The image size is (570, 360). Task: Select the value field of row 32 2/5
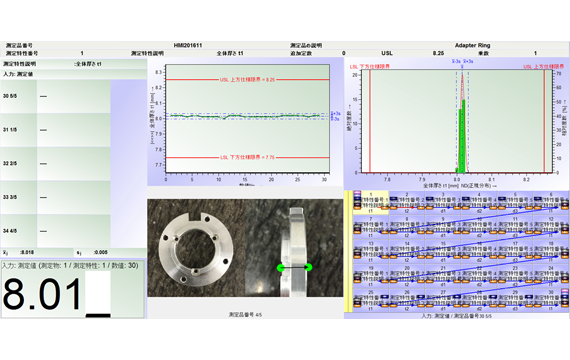[73, 164]
